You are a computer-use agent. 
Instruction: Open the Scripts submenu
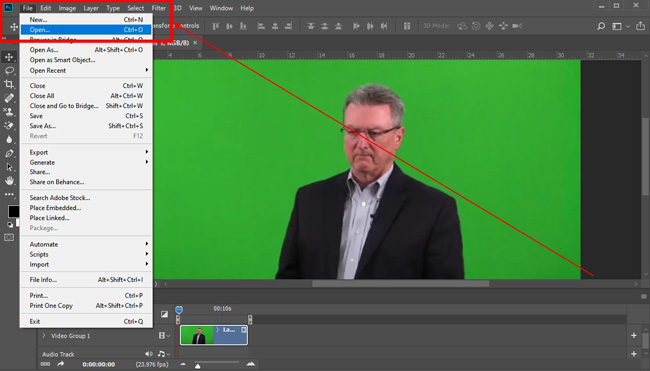point(86,254)
